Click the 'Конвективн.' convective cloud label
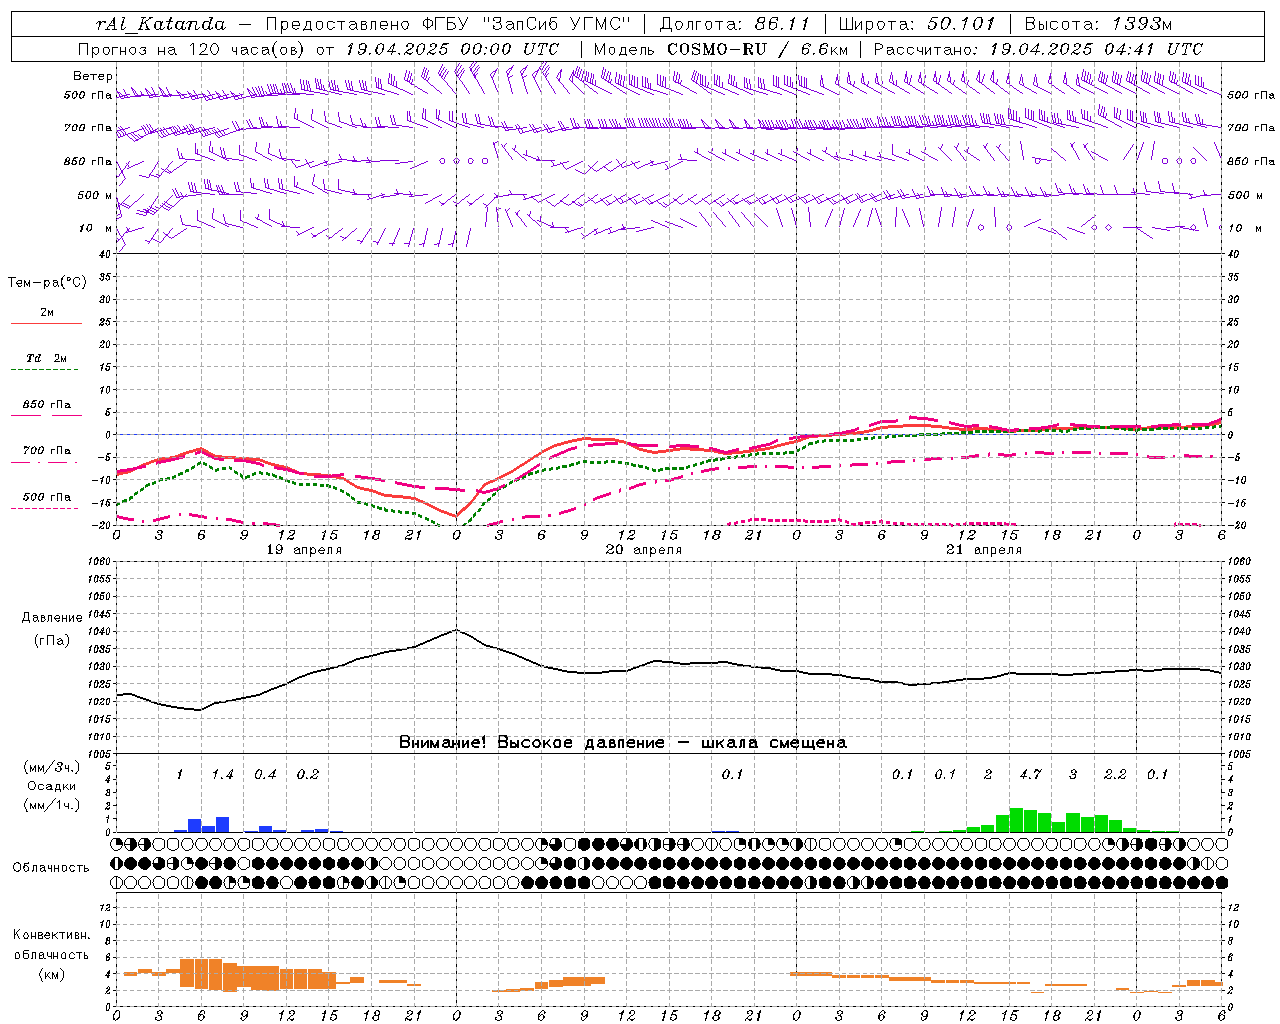1280x1024 pixels. pos(51,935)
